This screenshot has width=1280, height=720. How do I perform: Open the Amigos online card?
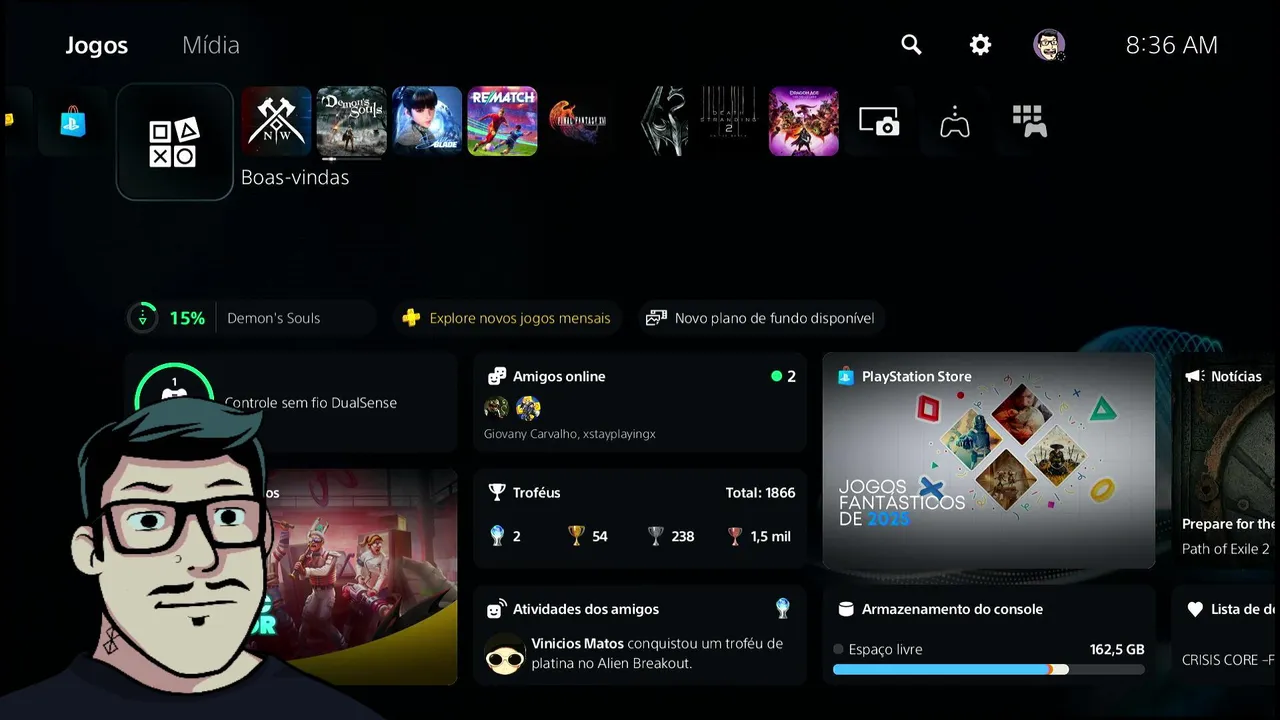click(640, 402)
